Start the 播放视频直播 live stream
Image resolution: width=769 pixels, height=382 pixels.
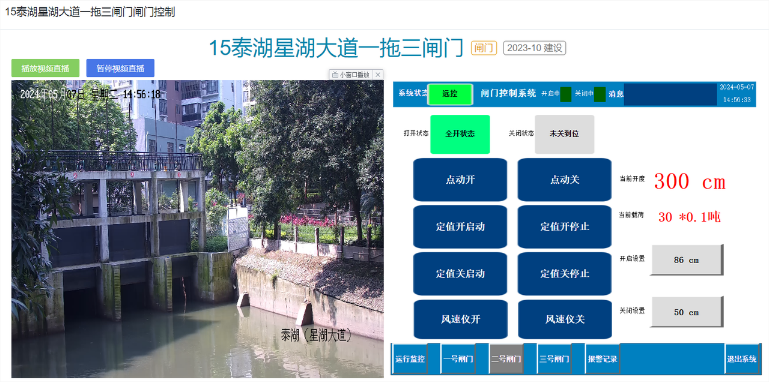45,68
